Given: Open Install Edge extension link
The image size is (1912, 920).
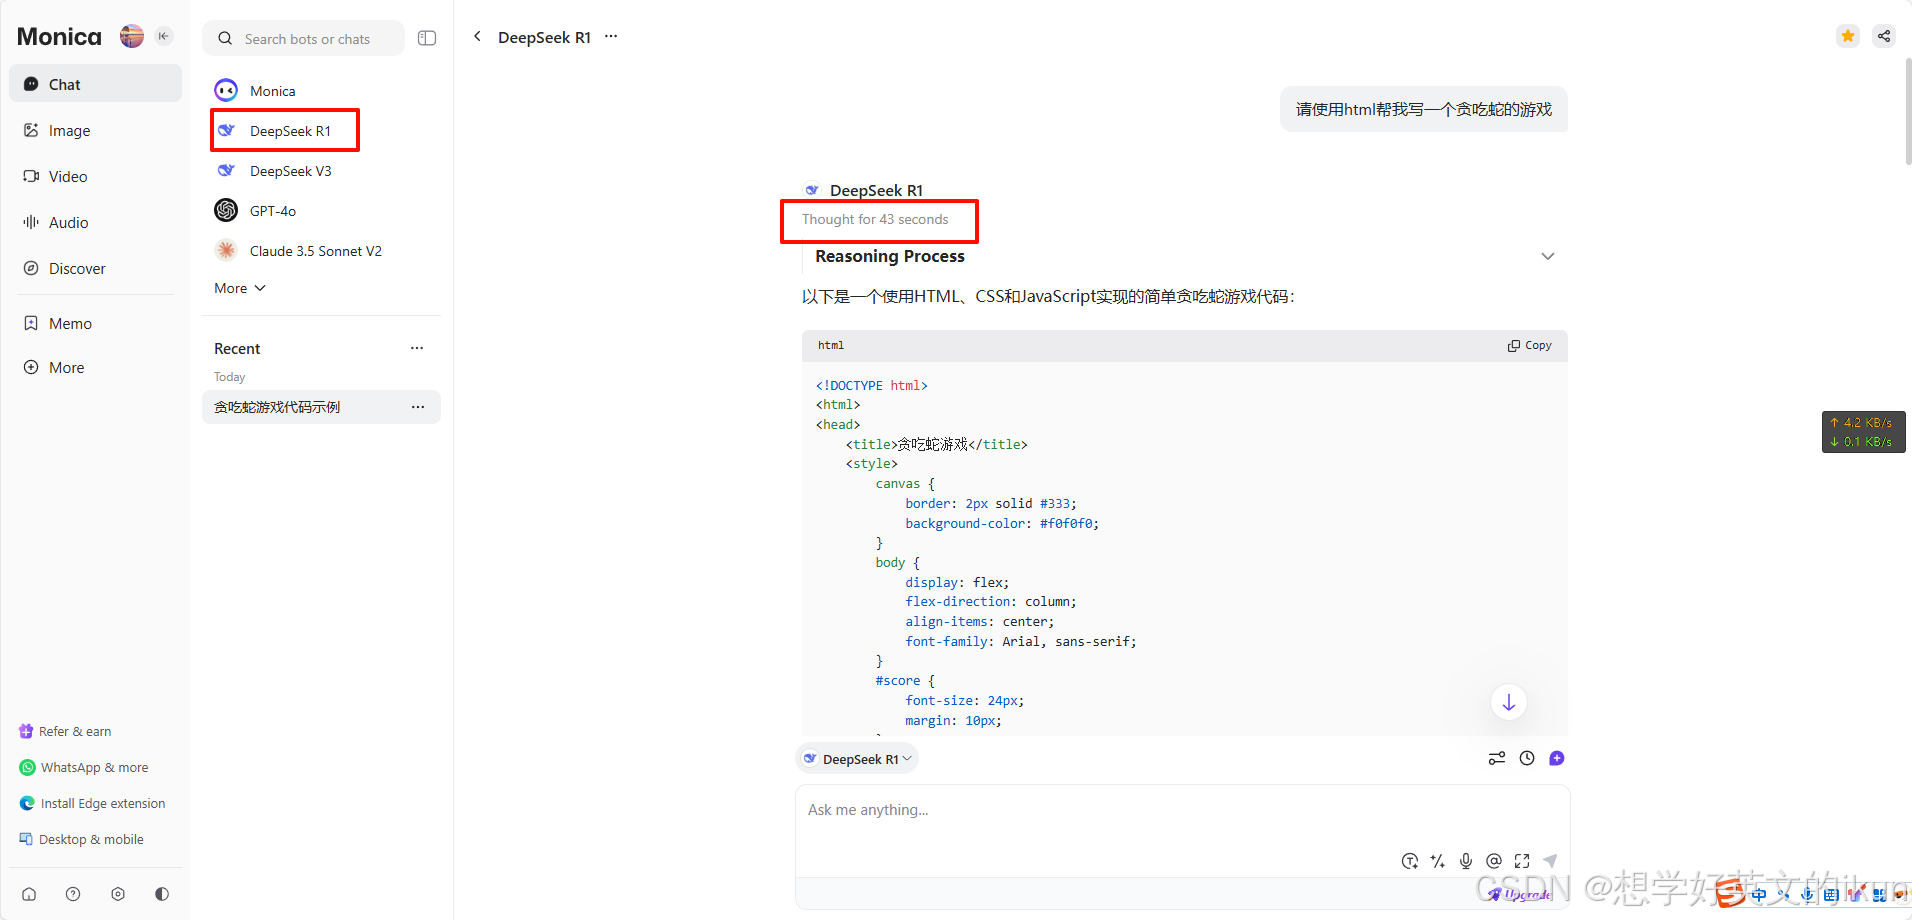Looking at the screenshot, I should point(93,803).
